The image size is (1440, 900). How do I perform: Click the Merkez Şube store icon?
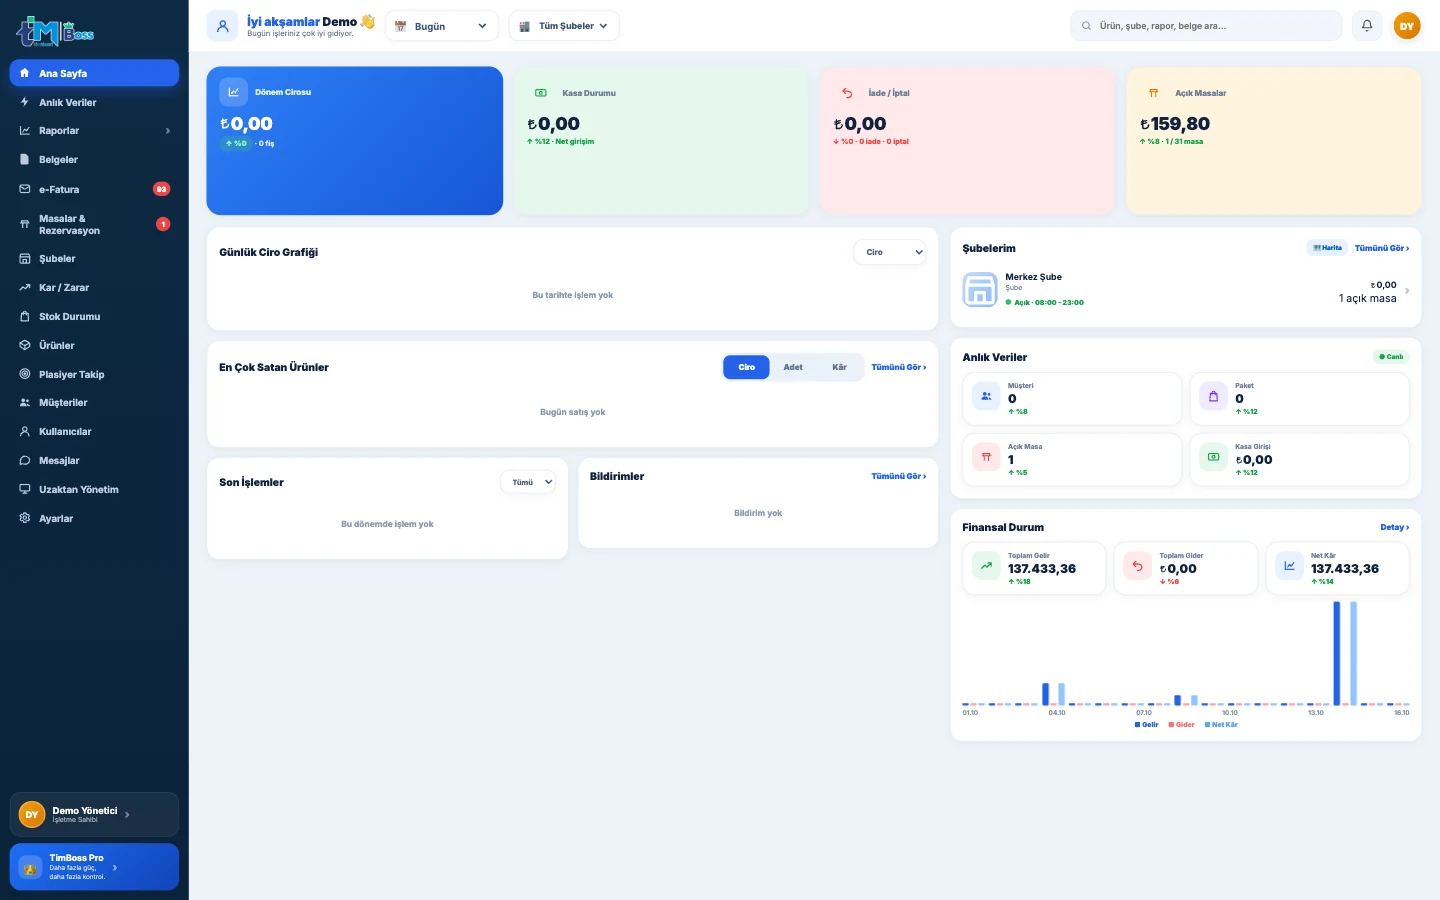pyautogui.click(x=980, y=290)
